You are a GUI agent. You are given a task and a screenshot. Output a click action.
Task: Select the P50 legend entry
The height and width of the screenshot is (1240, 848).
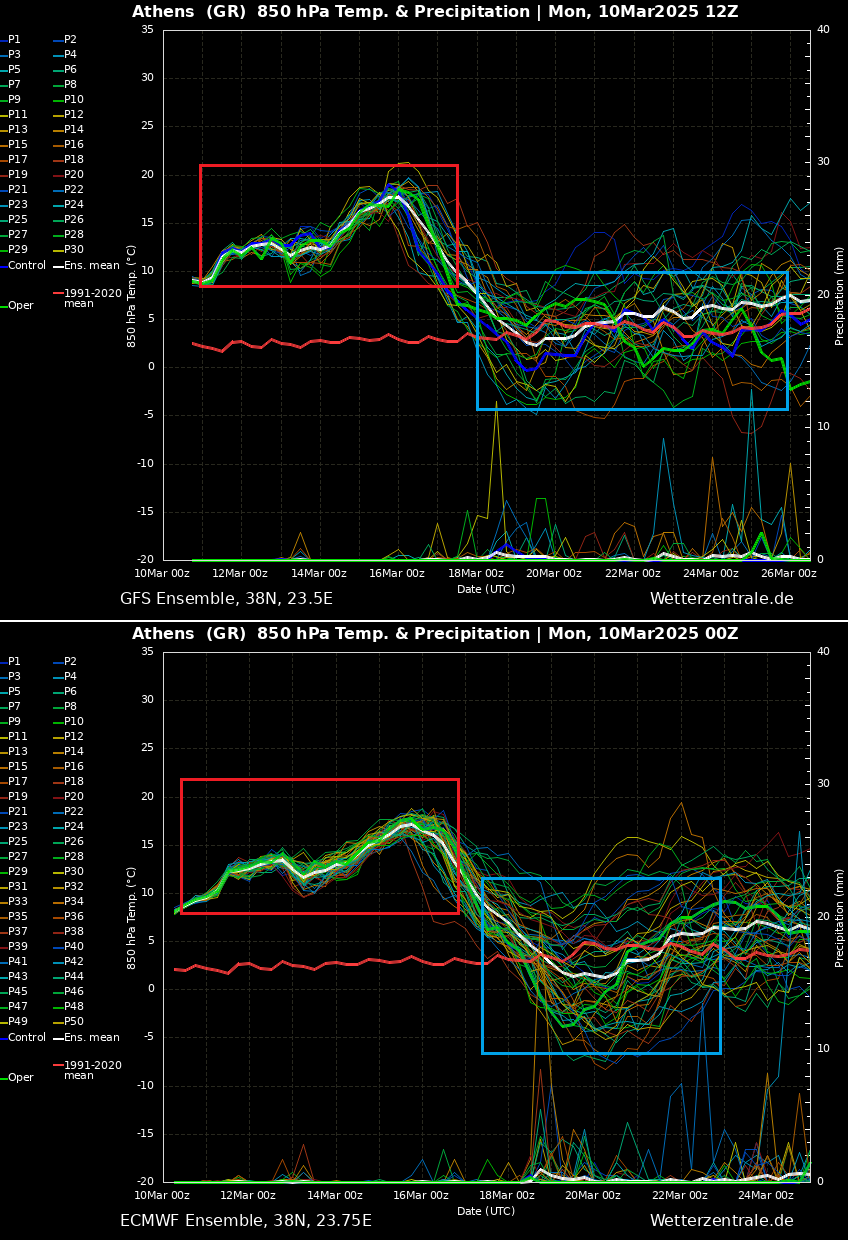coord(73,1022)
